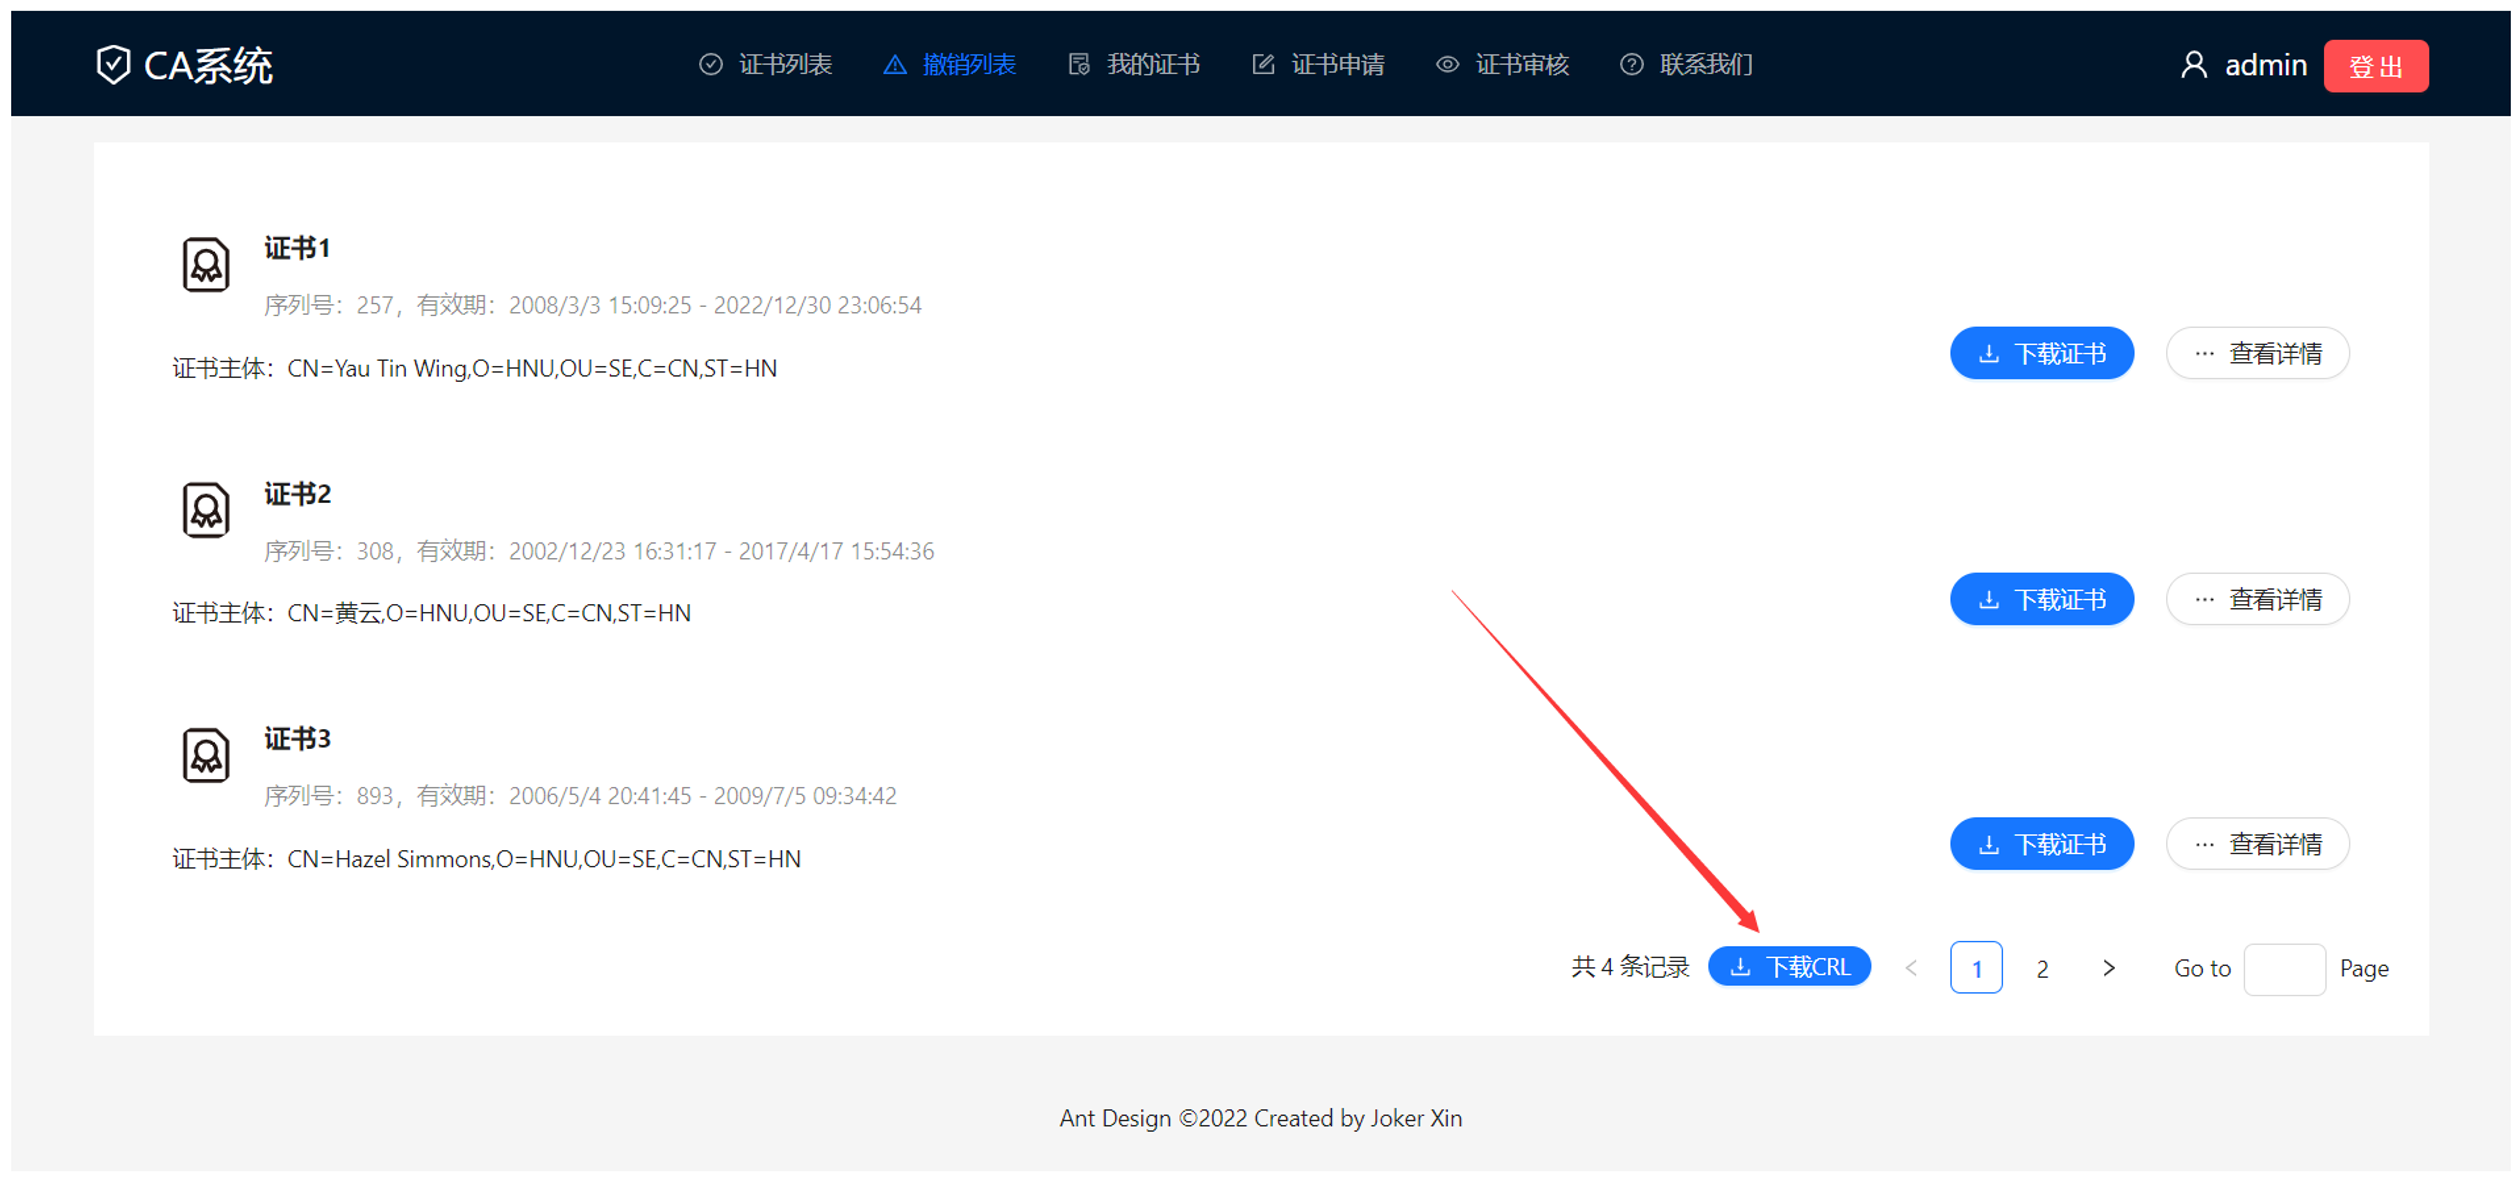Viewport: 2520px width, 1178px height.
Task: Click the previous page left chevron
Action: point(1911,968)
